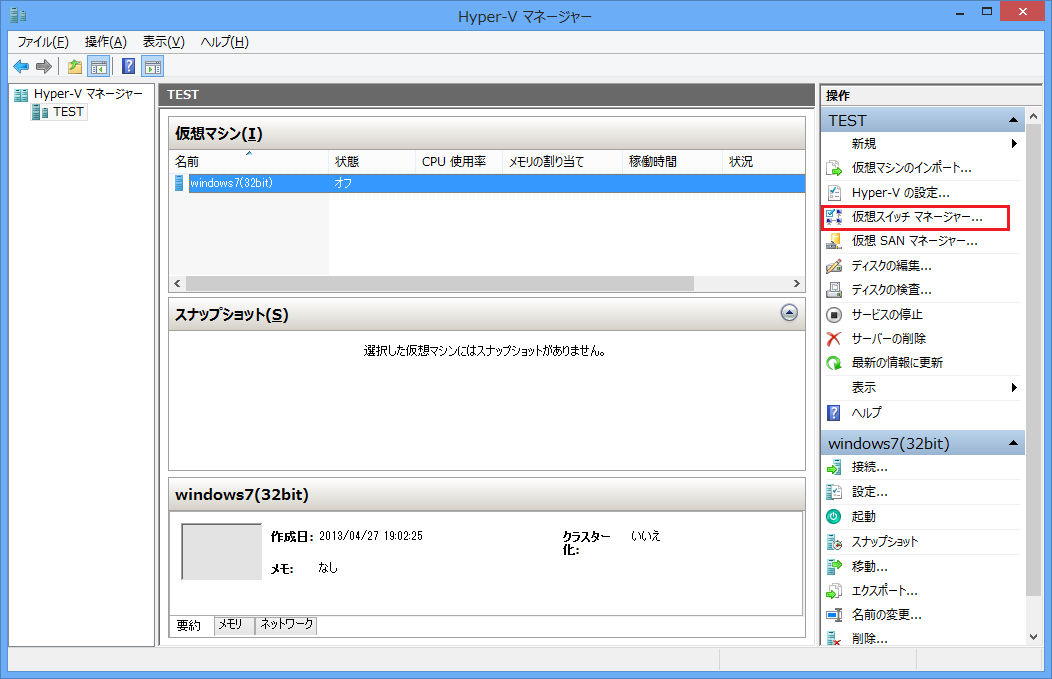Click the エクスポート icon
Viewport: 1052px width, 679px height.
834,590
